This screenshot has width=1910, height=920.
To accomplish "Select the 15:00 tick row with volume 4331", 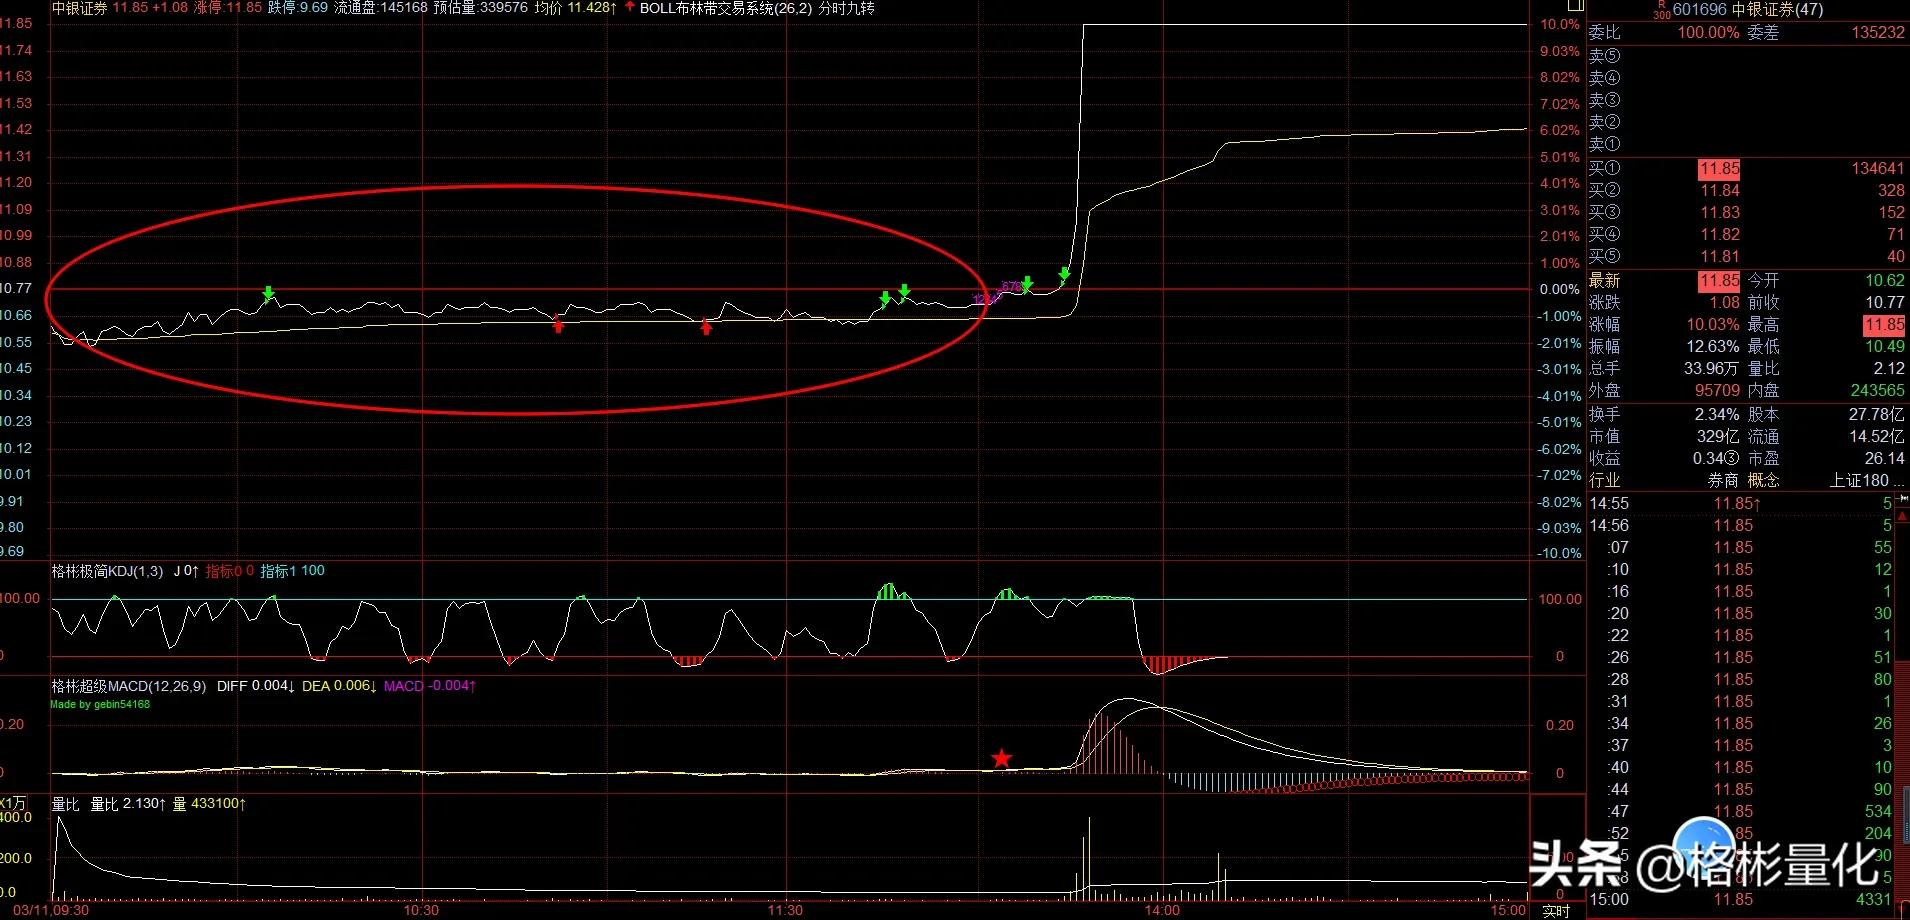I will click(1741, 900).
